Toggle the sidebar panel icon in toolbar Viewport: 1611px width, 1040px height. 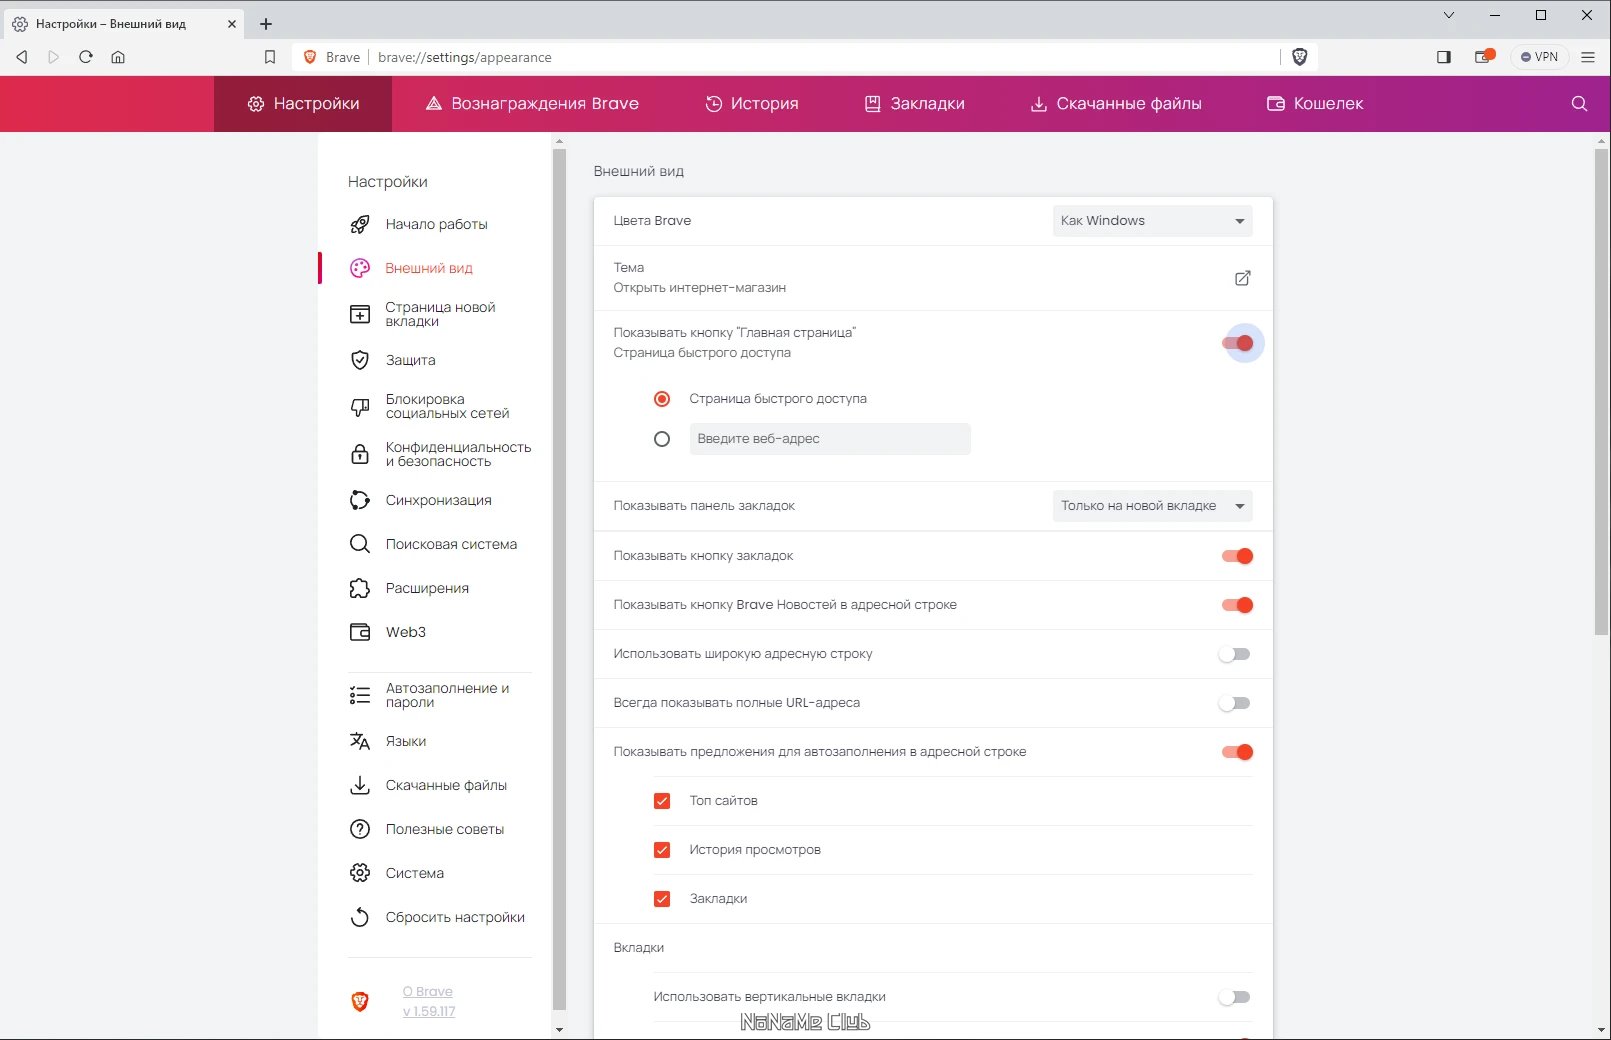tap(1444, 57)
